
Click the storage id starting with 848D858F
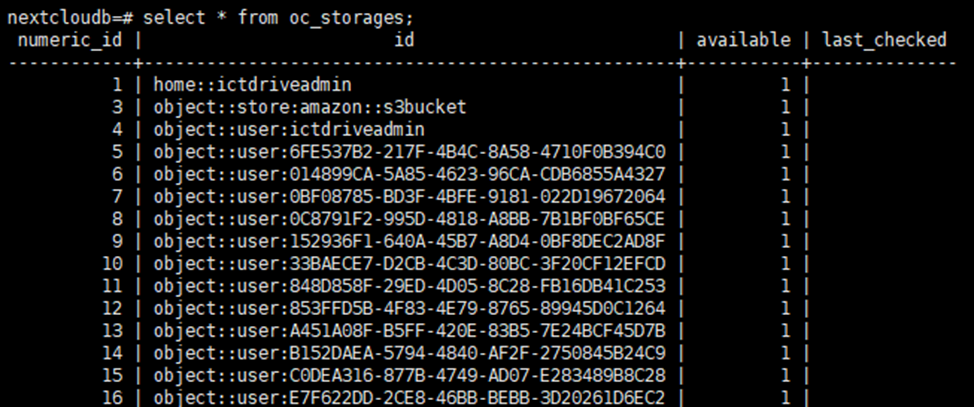pyautogui.click(x=416, y=284)
